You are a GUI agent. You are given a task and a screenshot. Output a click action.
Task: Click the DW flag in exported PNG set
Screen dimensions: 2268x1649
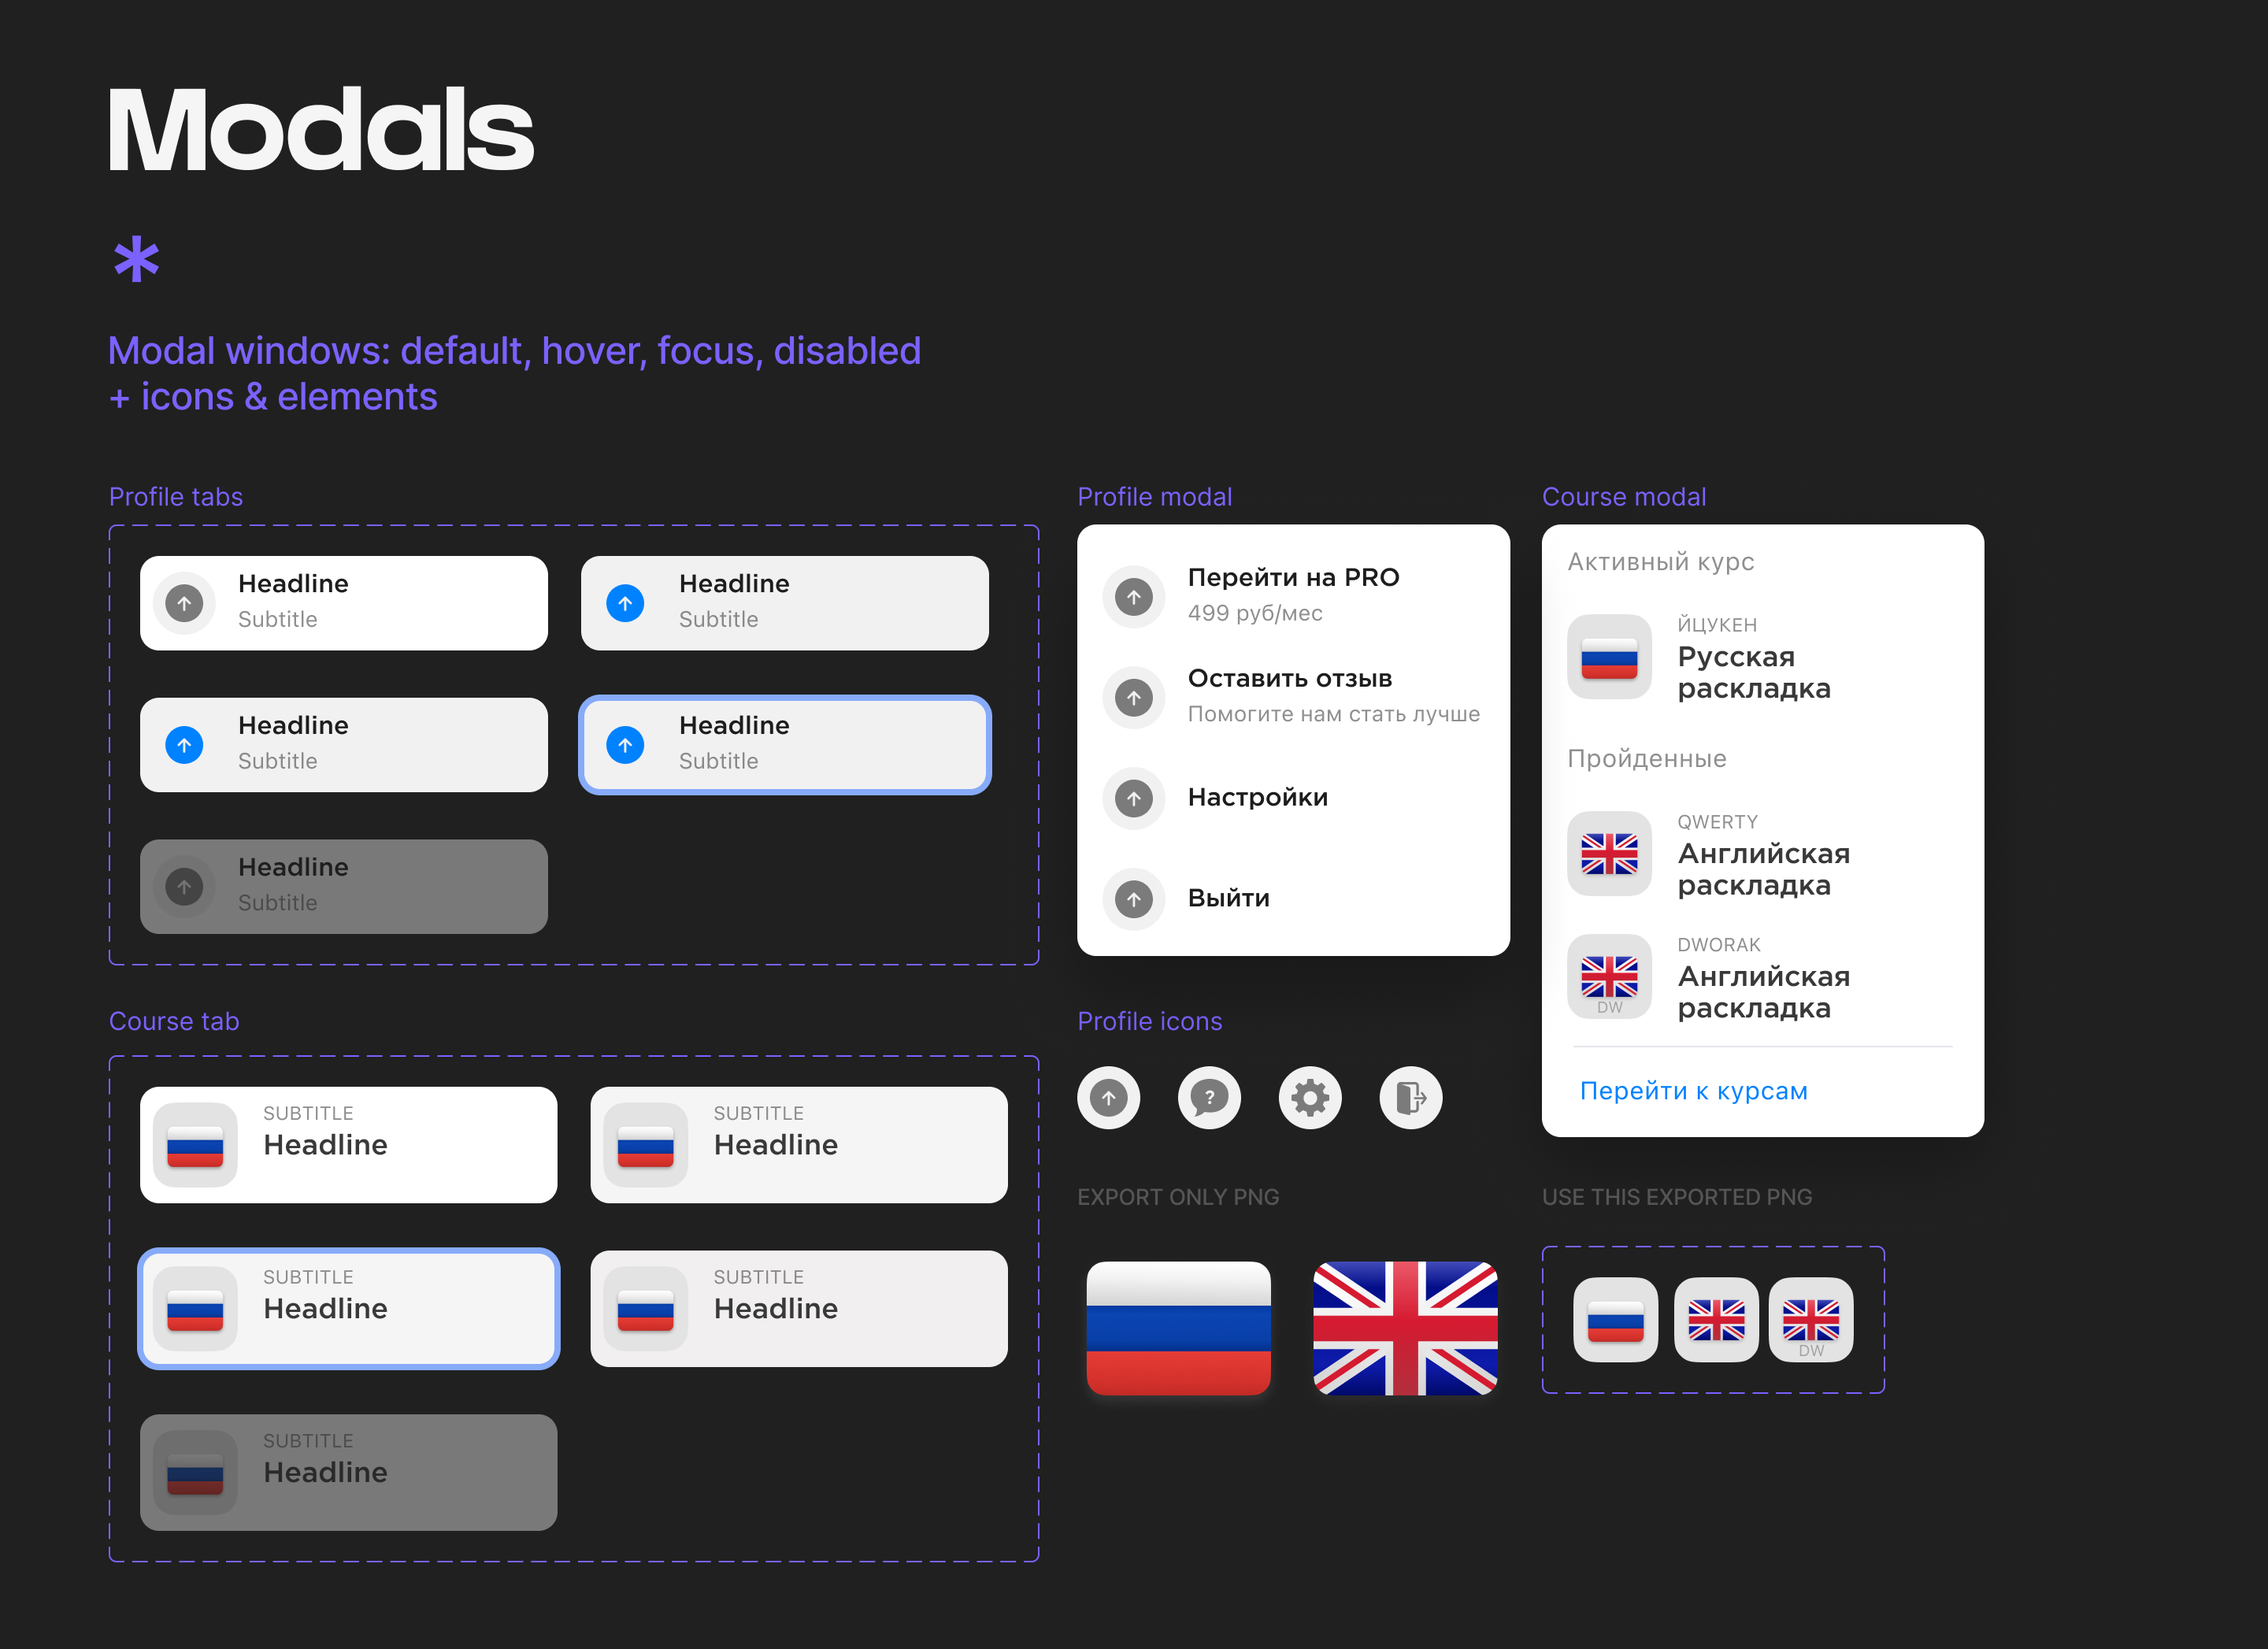pyautogui.click(x=1812, y=1321)
